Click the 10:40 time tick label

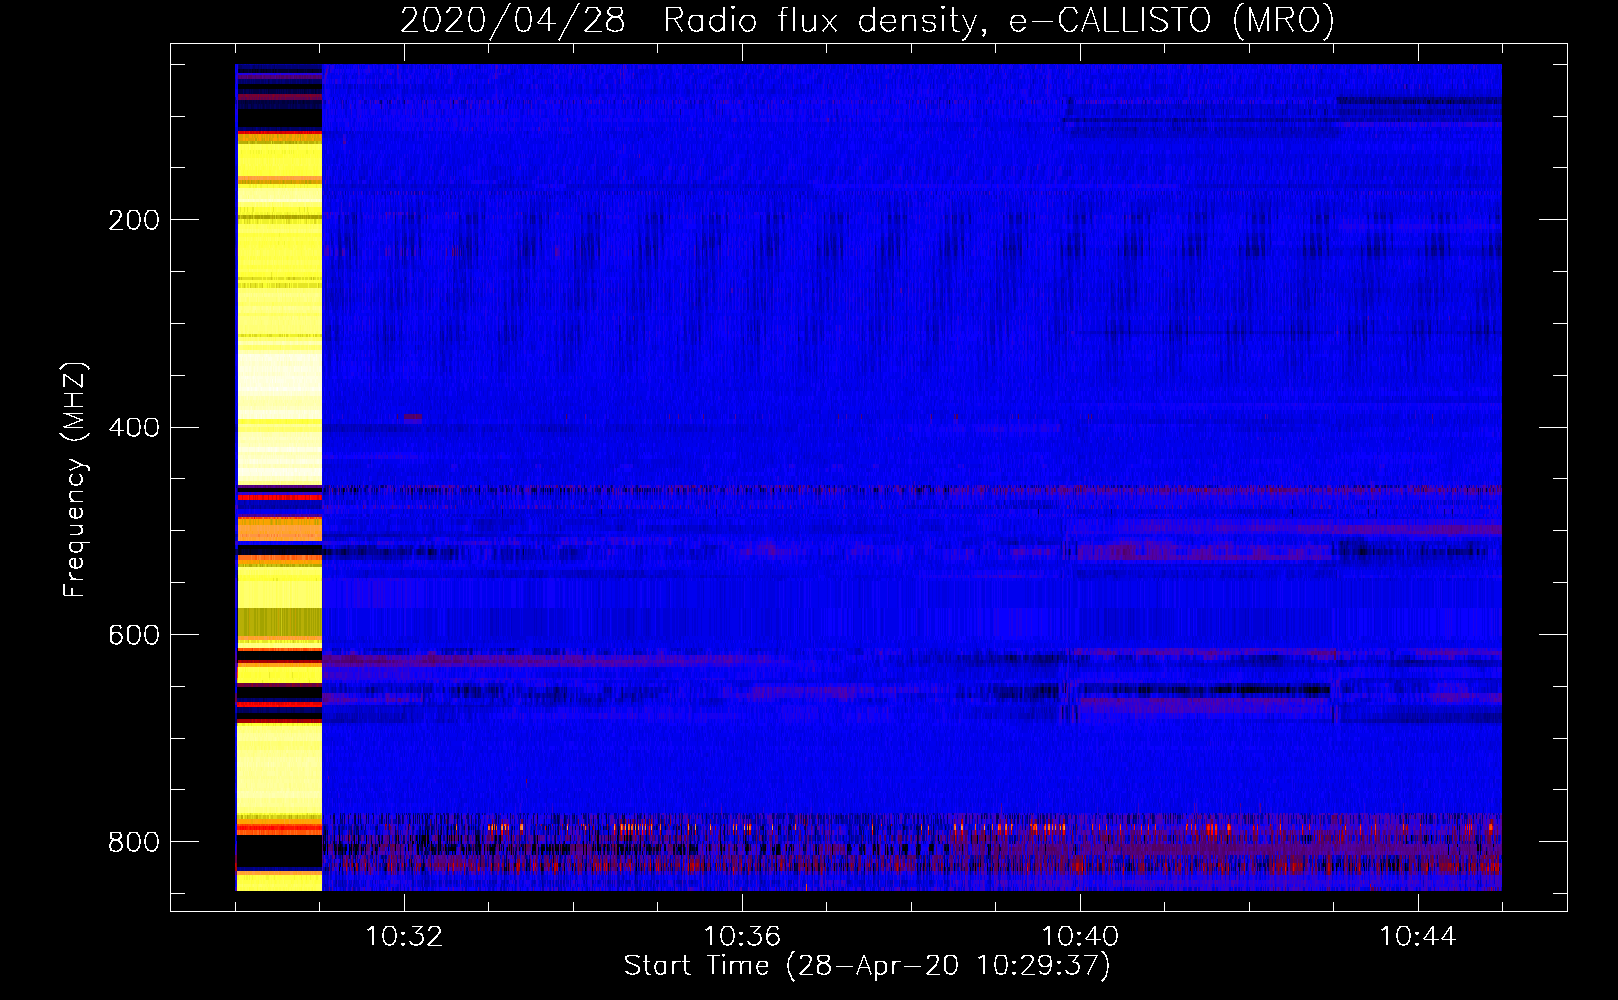point(1080,937)
